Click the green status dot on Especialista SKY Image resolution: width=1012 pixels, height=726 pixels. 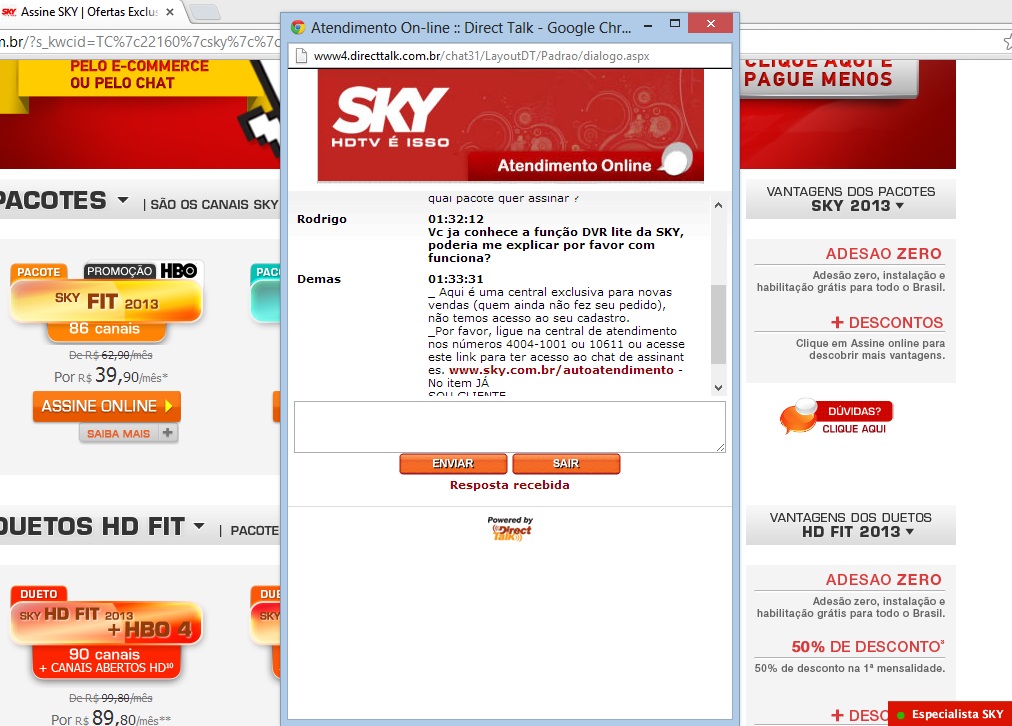coord(900,715)
